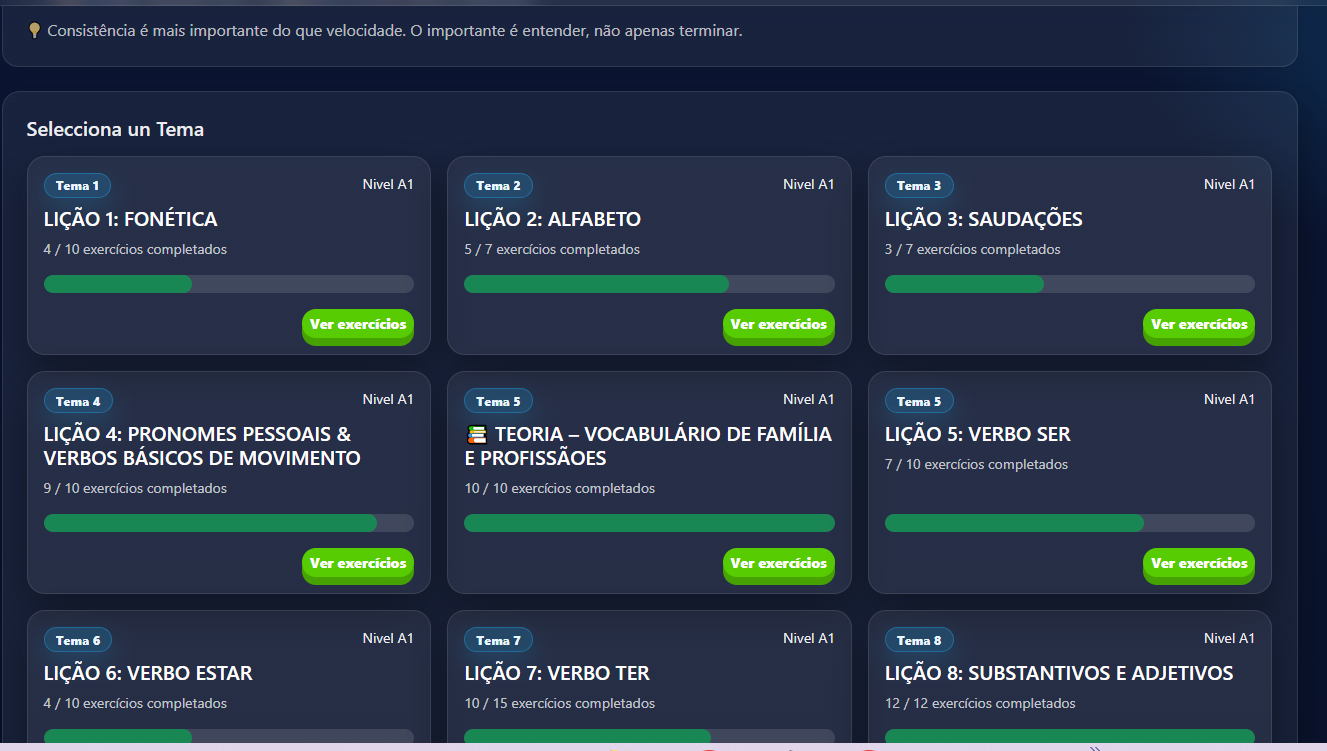Click the lightbulb icon beside the consistency tip
This screenshot has width=1327, height=751.
tap(35, 31)
